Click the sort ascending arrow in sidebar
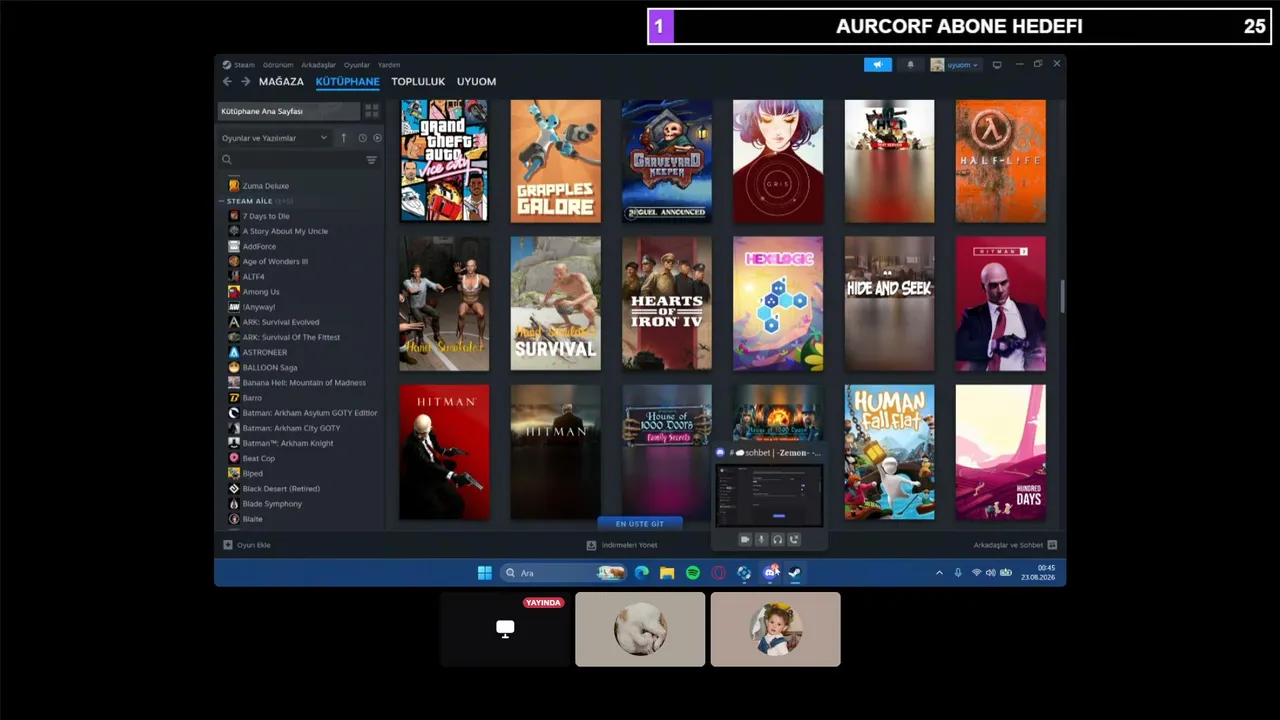This screenshot has height=720, width=1280. (344, 138)
